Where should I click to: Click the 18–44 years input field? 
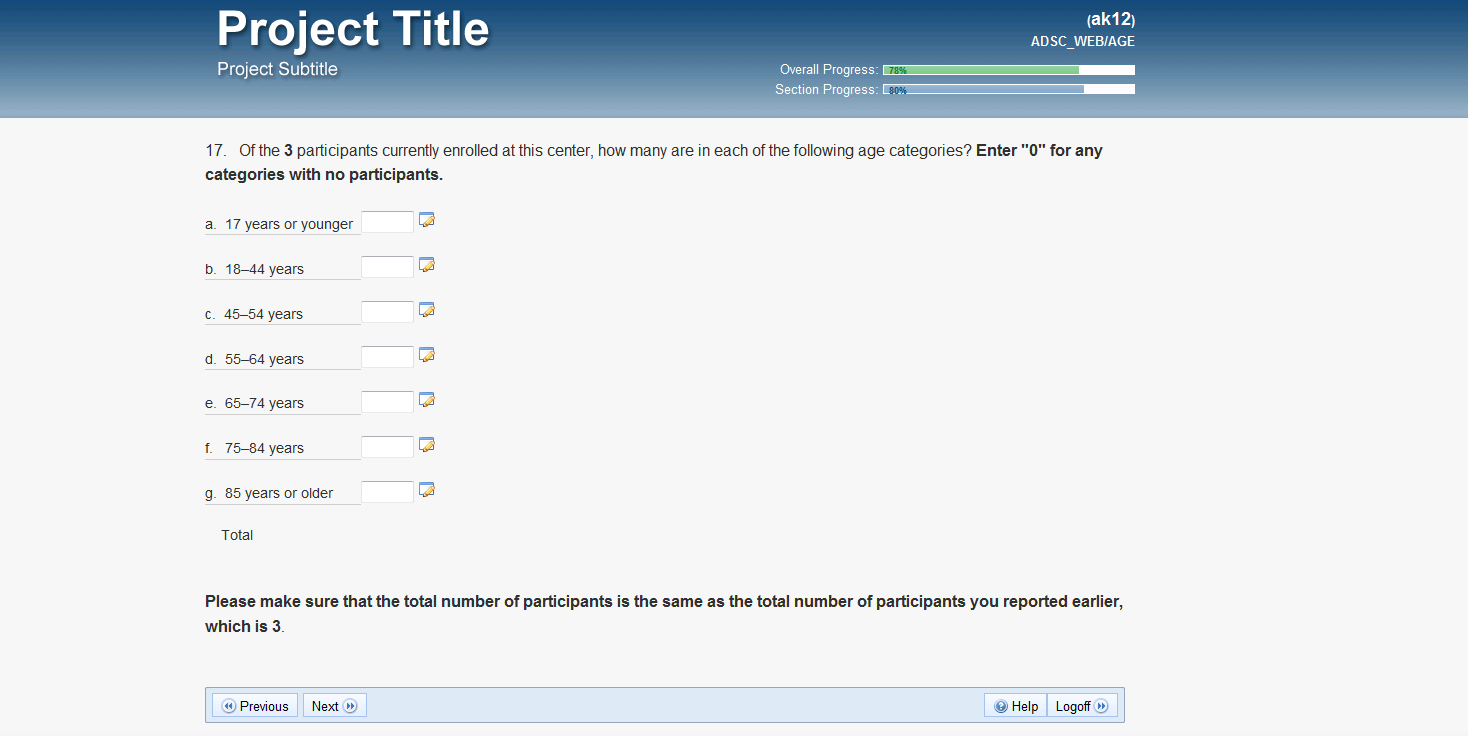(387, 267)
